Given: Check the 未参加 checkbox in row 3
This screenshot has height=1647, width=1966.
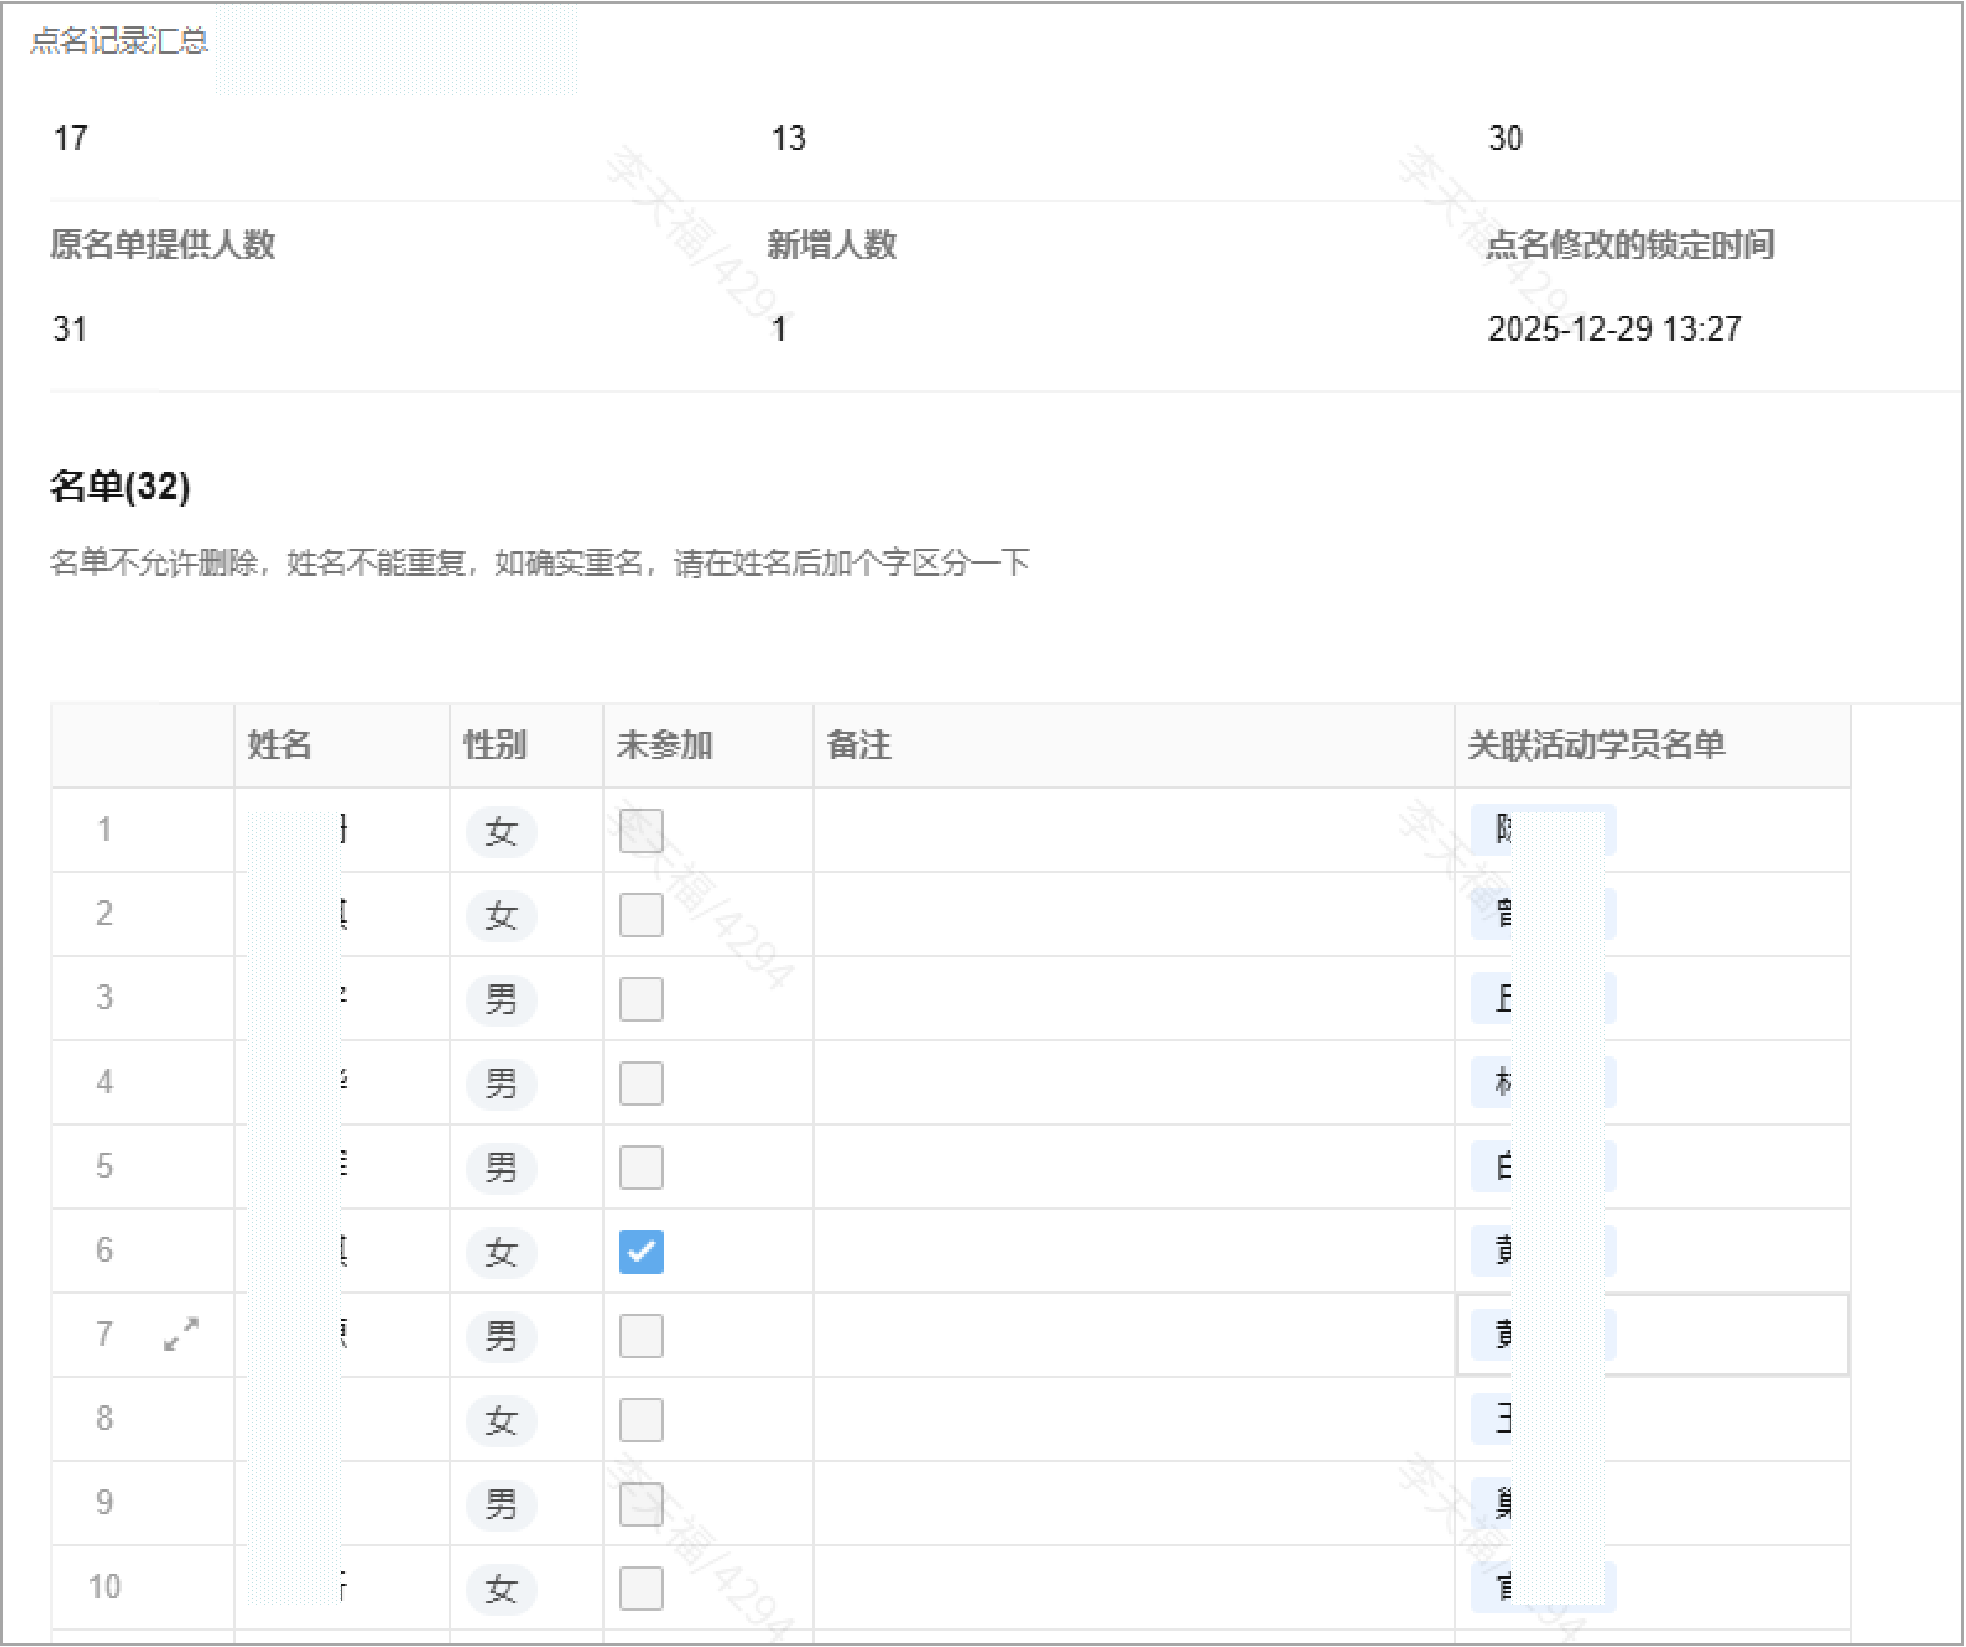Looking at the screenshot, I should [641, 999].
